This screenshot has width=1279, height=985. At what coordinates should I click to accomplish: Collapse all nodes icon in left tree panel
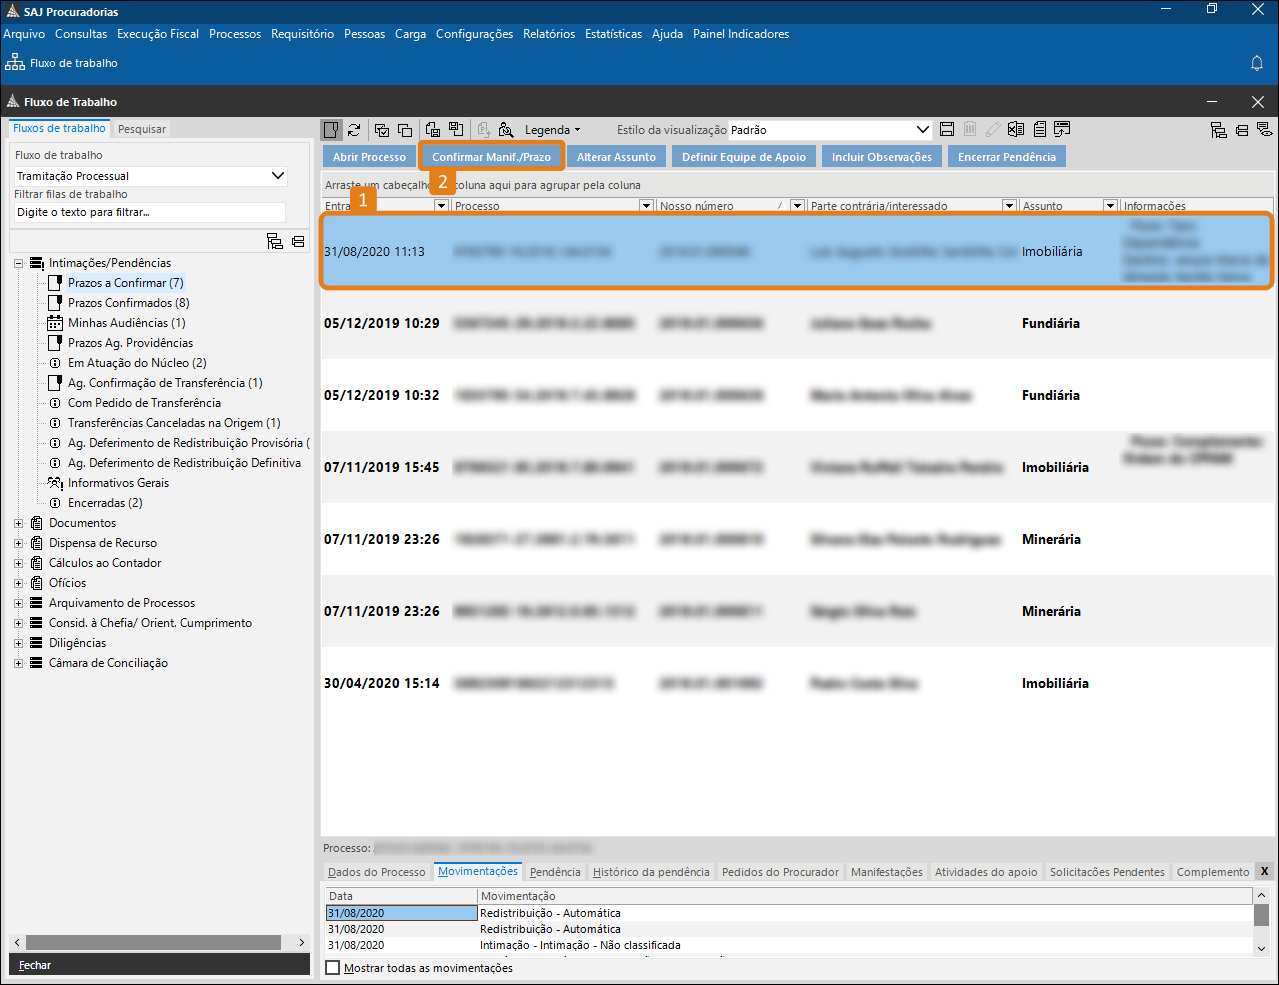tap(298, 241)
